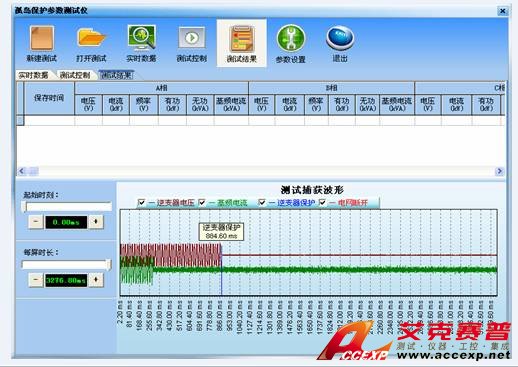Open the 打开测试 folder icon

(91, 37)
